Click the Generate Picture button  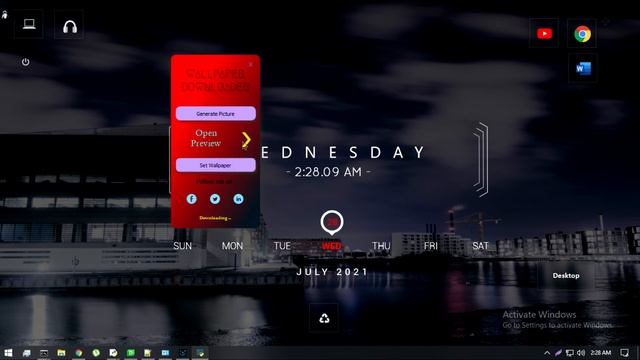tap(216, 113)
